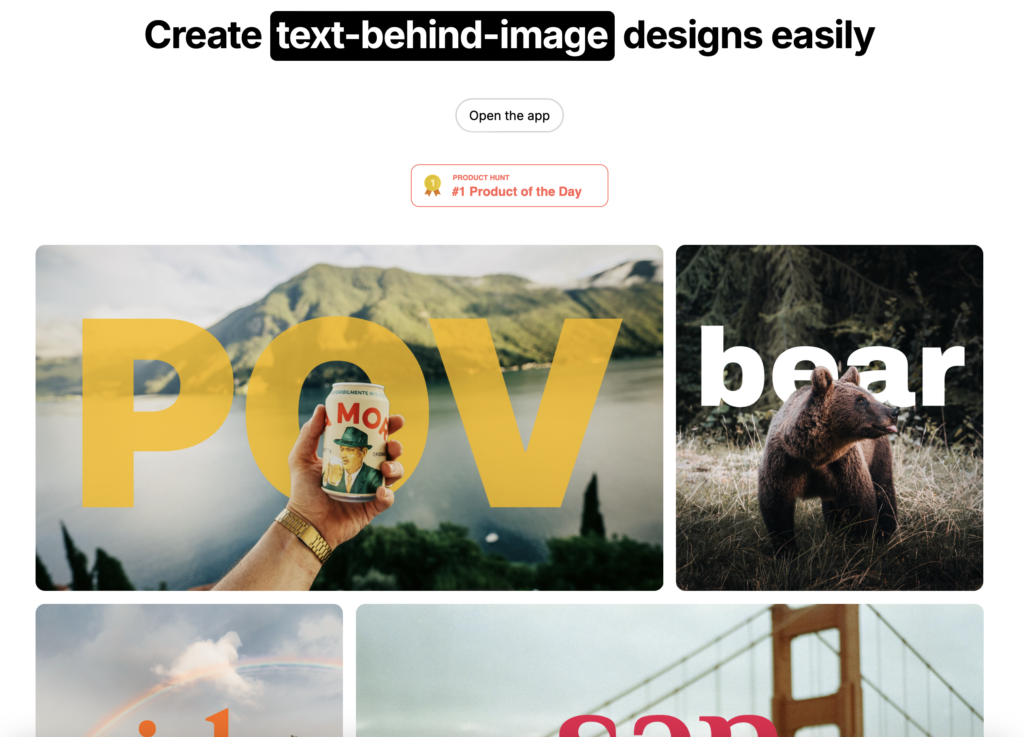This screenshot has width=1024, height=737.
Task: Click the orange lettering on the rainbow image
Action: (x=185, y=722)
